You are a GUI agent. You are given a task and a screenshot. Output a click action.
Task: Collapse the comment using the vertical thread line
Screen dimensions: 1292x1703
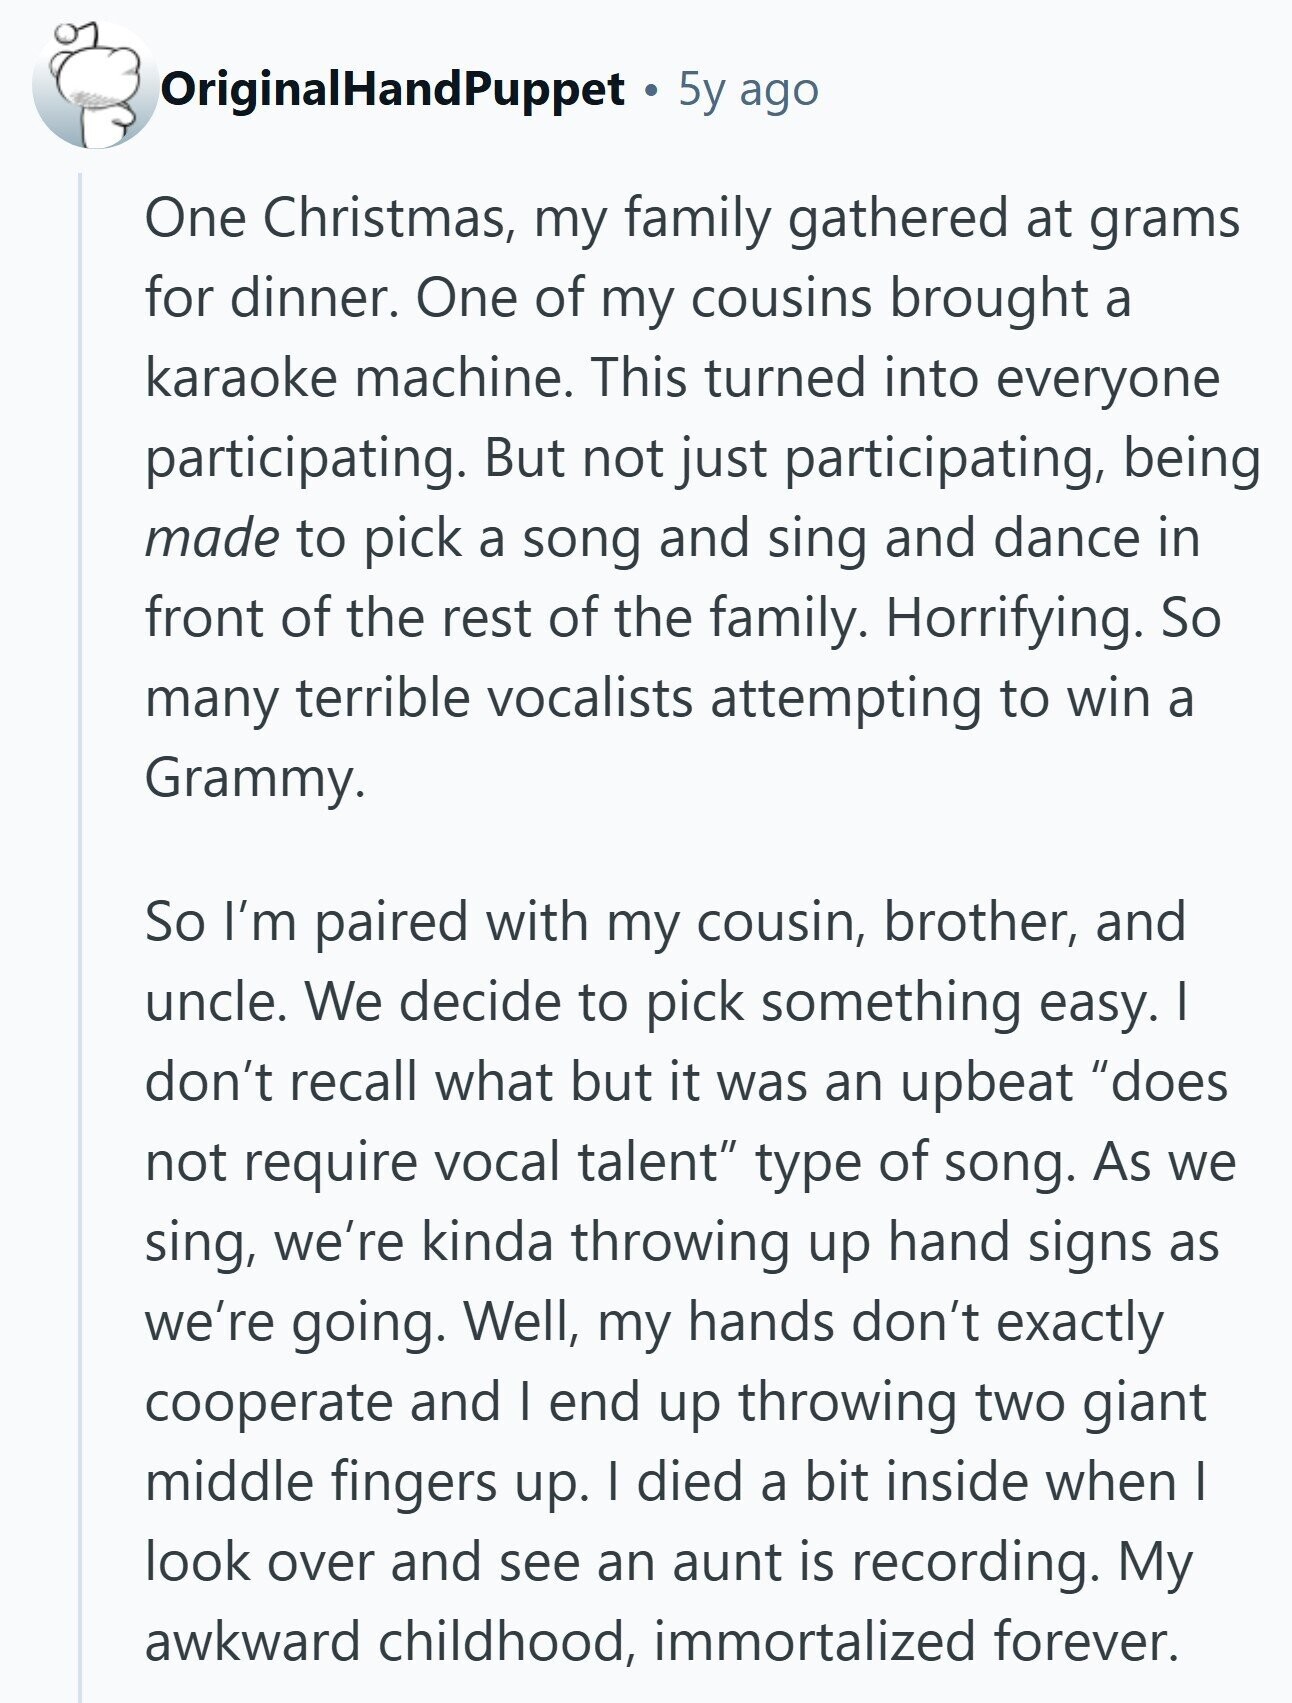pyautogui.click(x=81, y=900)
